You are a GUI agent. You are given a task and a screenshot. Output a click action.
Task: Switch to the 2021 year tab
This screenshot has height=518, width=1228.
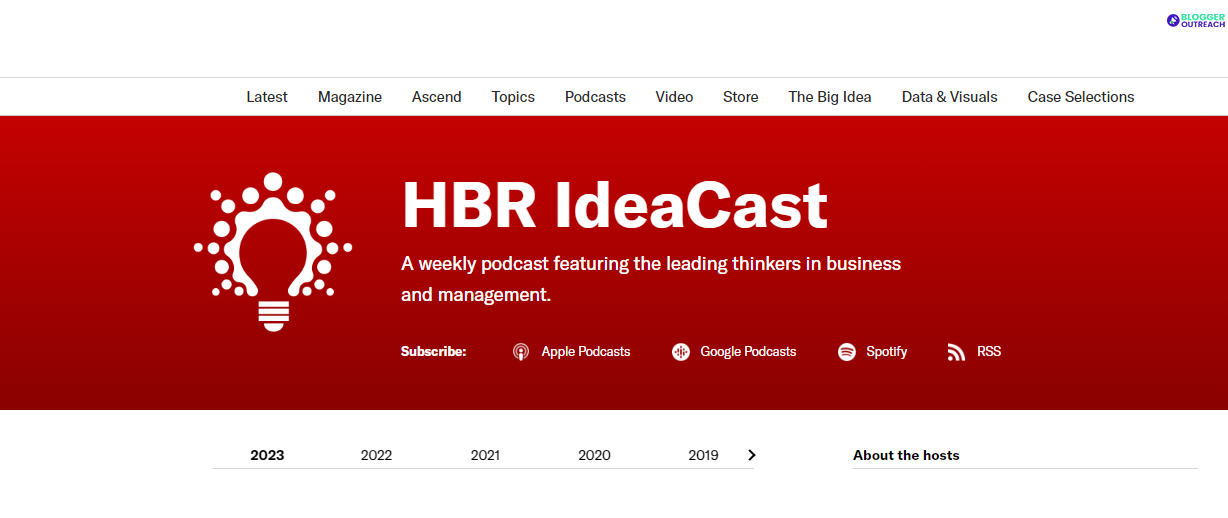point(485,455)
